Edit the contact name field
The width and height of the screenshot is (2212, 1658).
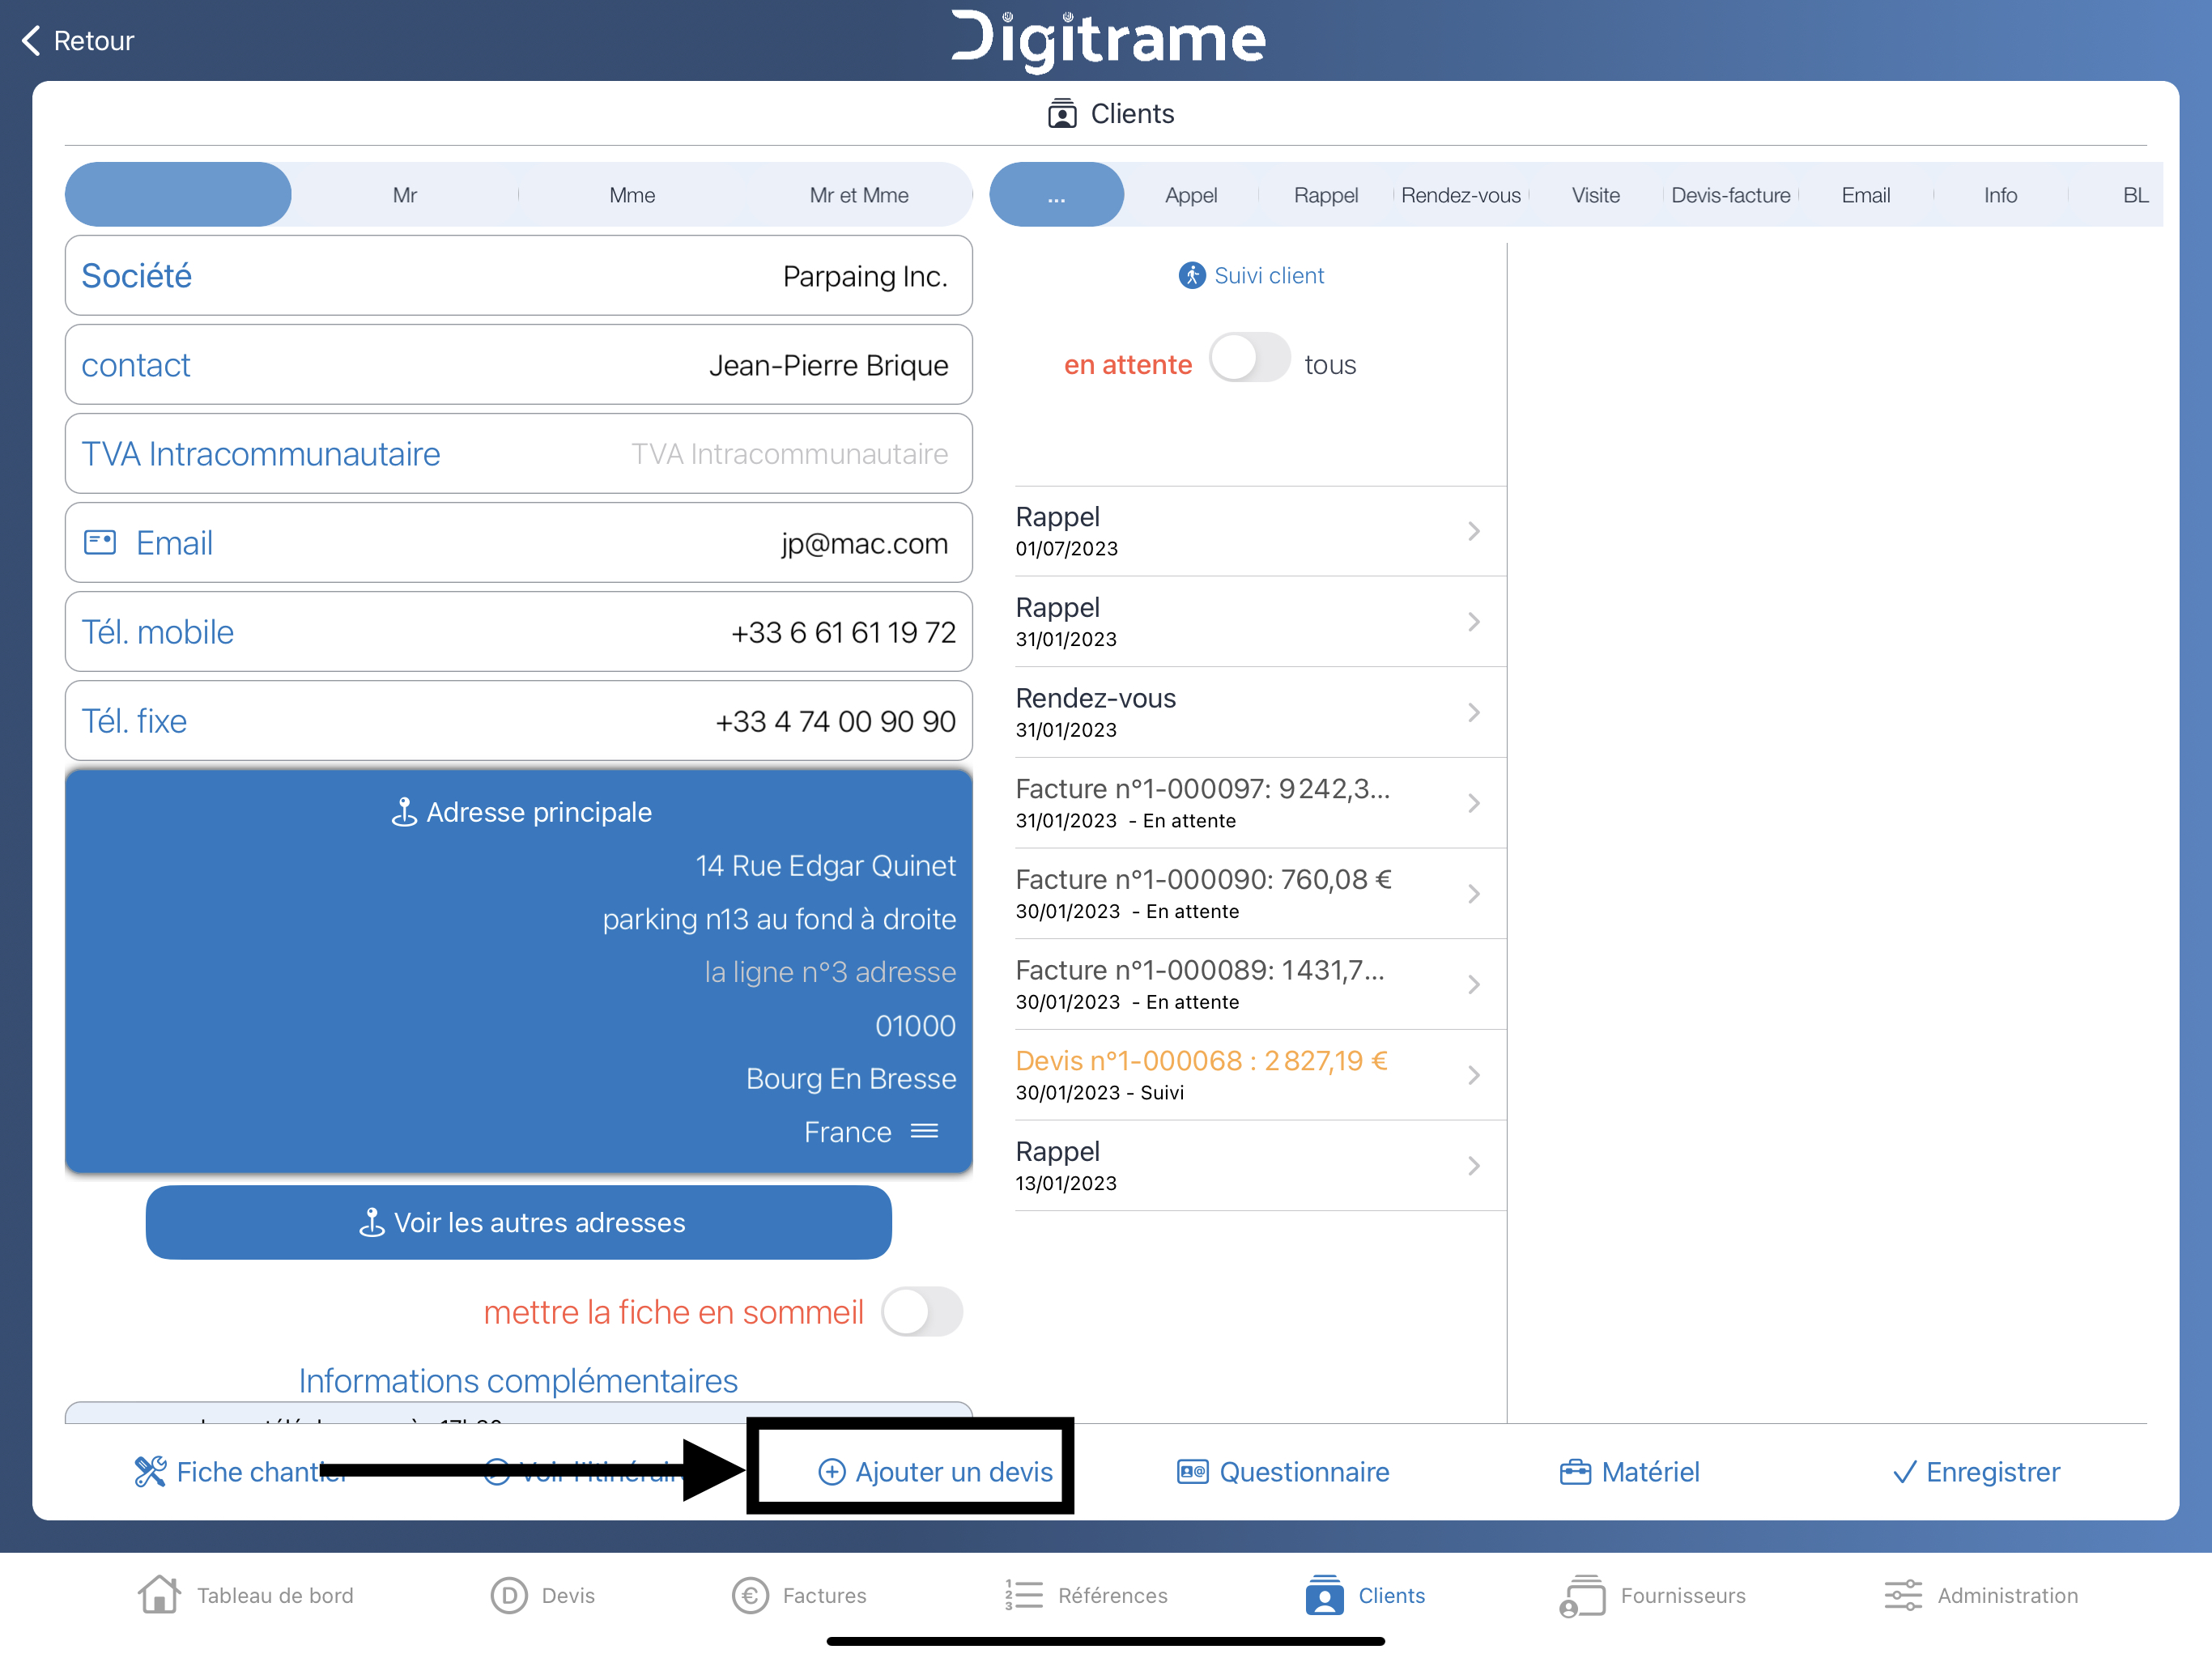click(519, 365)
